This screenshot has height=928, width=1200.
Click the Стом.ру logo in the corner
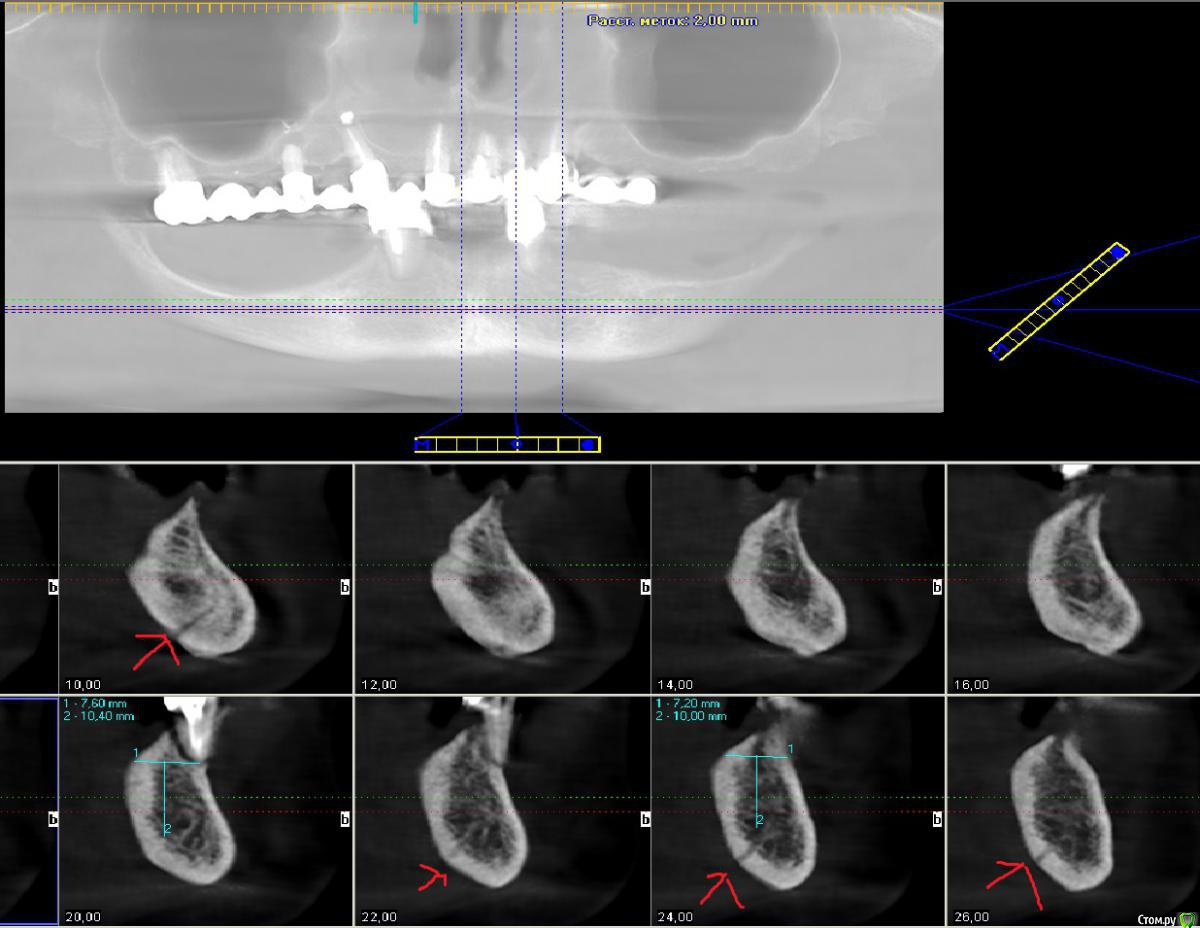[x=1166, y=918]
